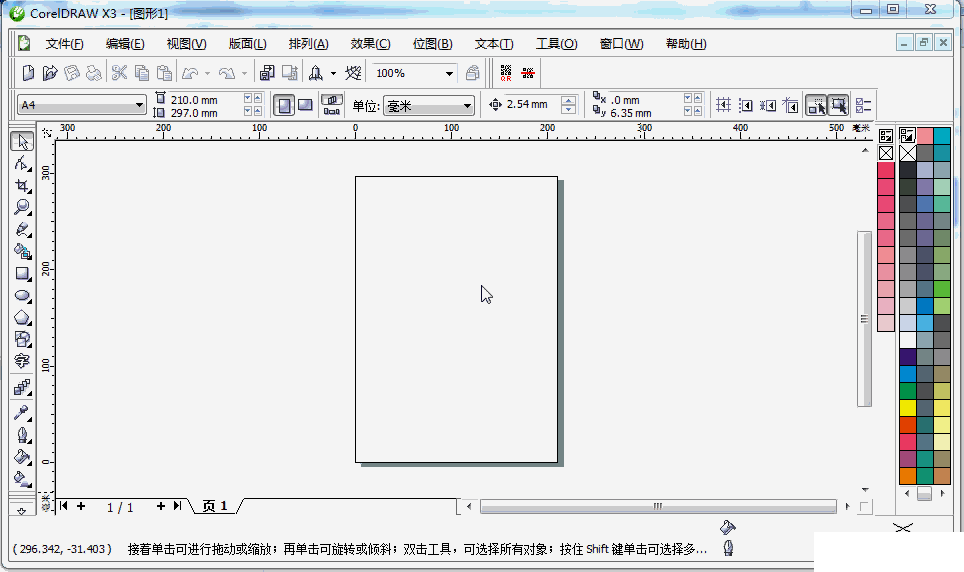Switch to the 页 1 page tab
This screenshot has width=964, height=572.
tap(215, 506)
